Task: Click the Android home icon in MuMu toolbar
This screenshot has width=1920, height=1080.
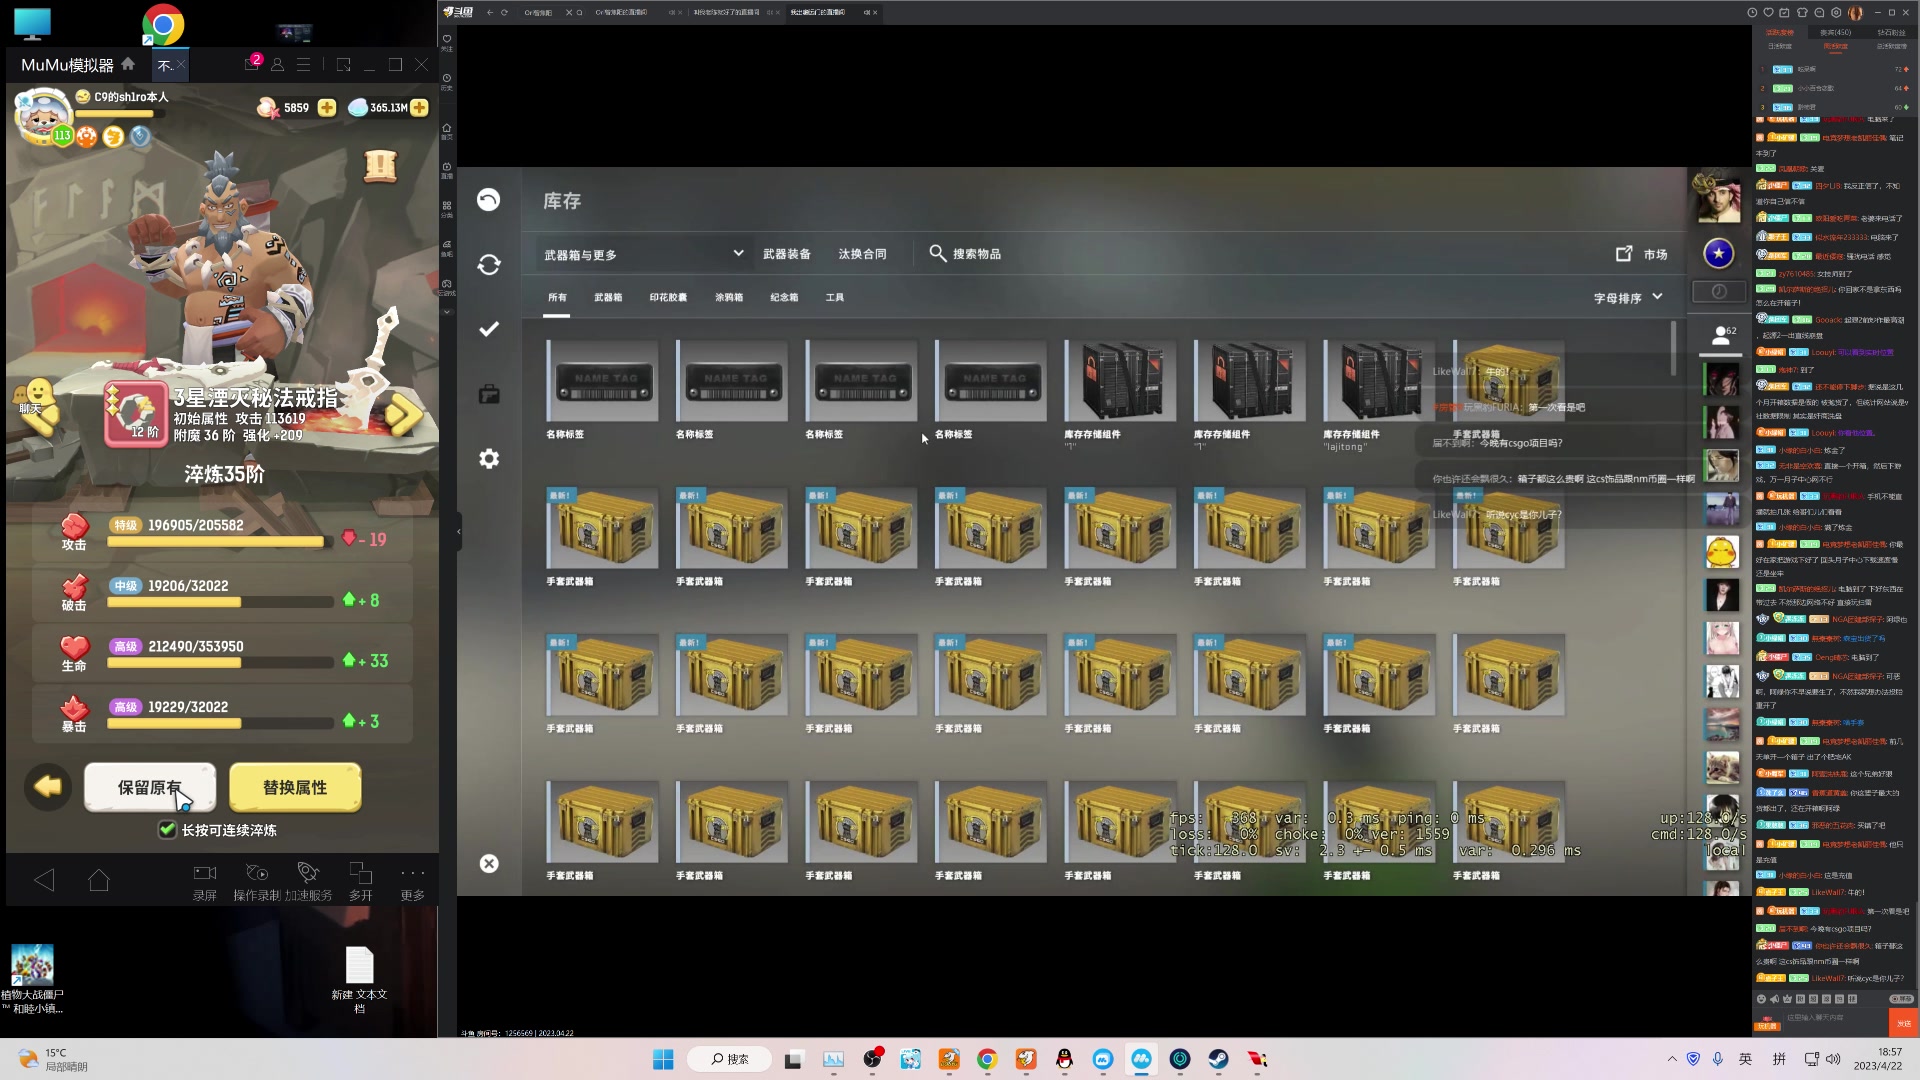Action: click(x=99, y=880)
